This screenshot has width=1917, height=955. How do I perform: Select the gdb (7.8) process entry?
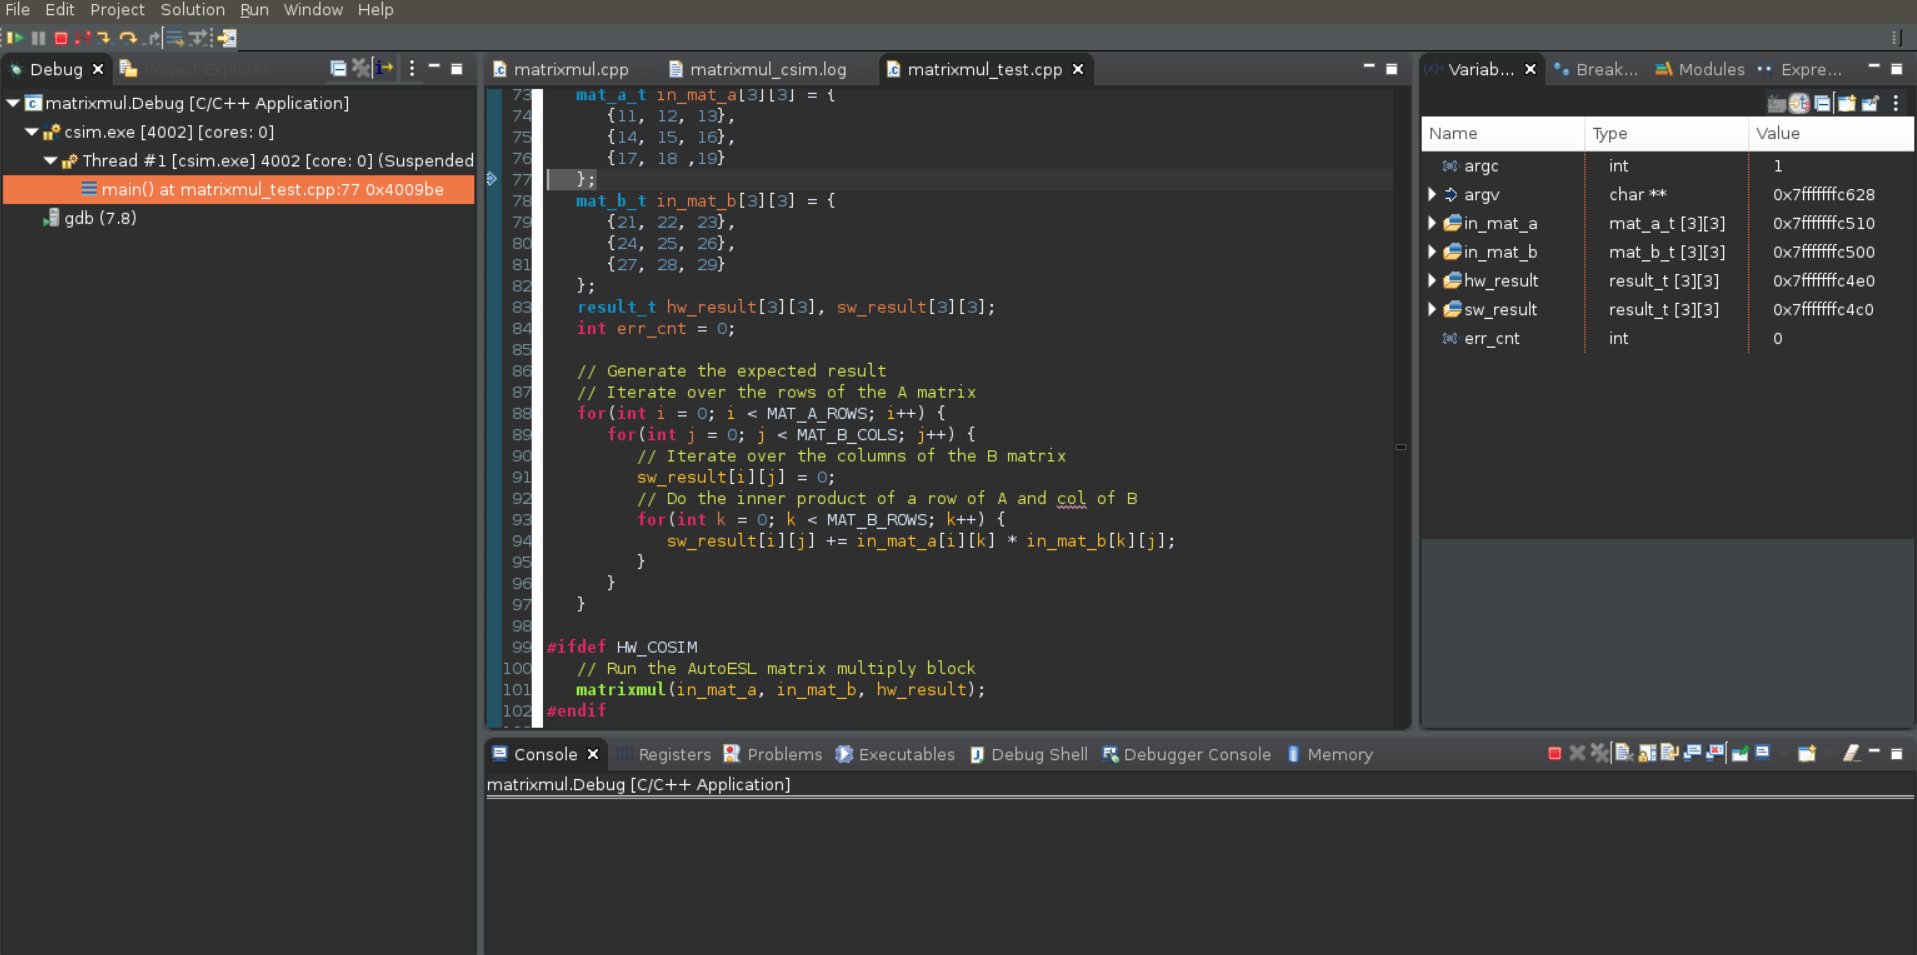click(99, 218)
